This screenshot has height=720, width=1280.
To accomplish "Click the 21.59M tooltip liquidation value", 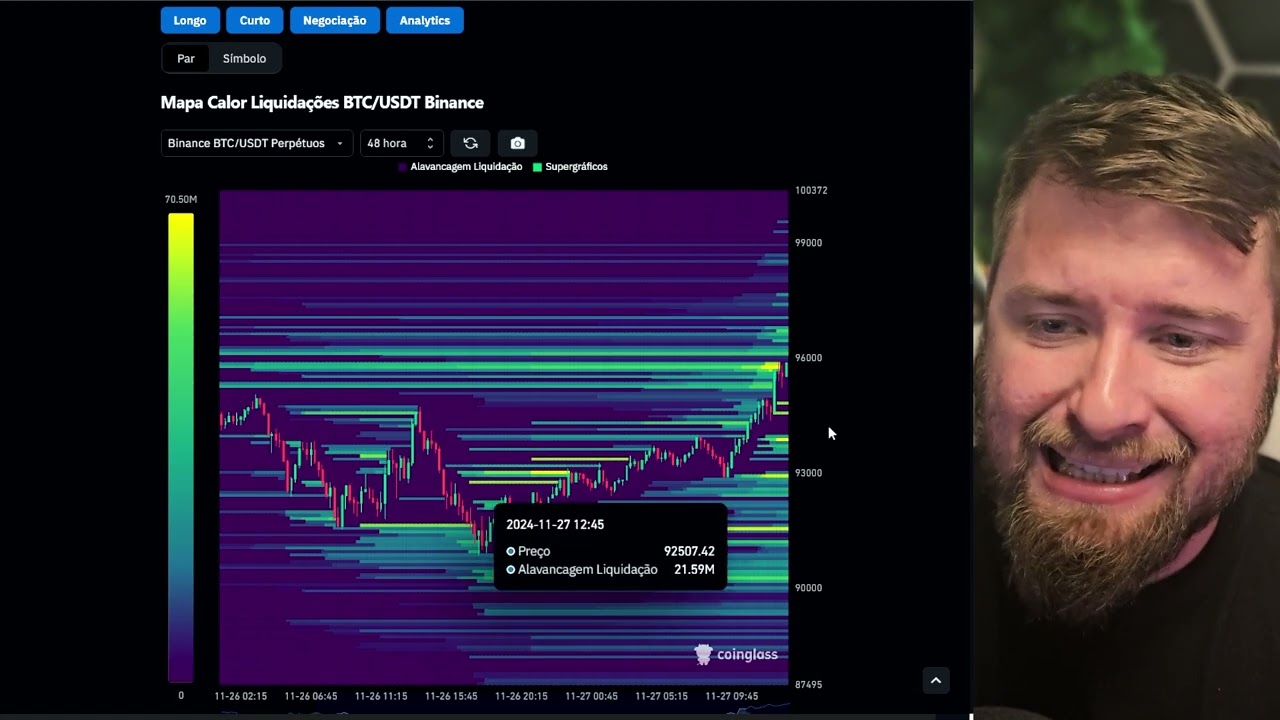I will click(x=694, y=569).
